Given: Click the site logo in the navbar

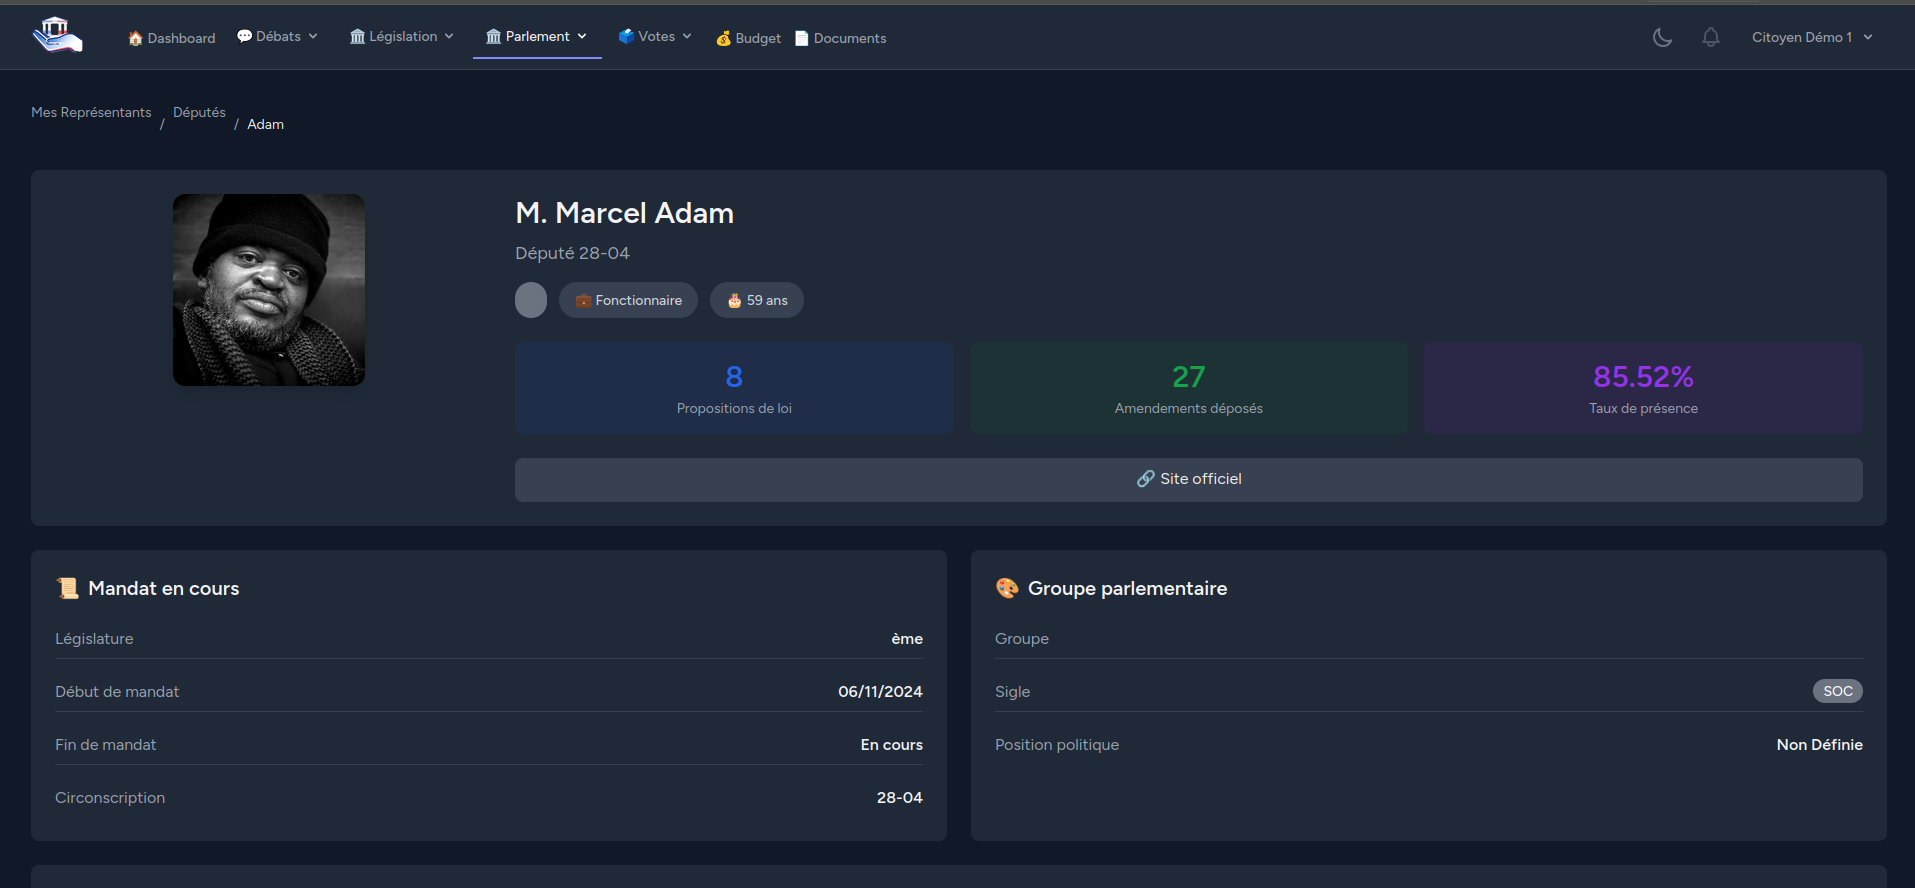Looking at the screenshot, I should point(57,36).
